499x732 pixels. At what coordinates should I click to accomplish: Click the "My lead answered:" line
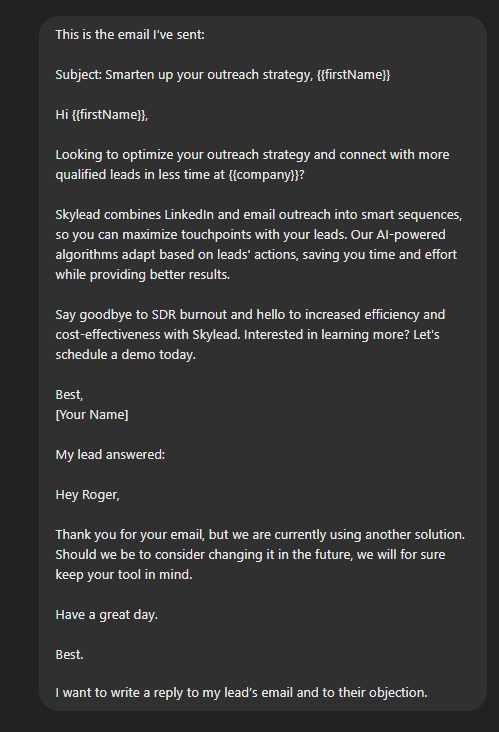[x=110, y=455]
